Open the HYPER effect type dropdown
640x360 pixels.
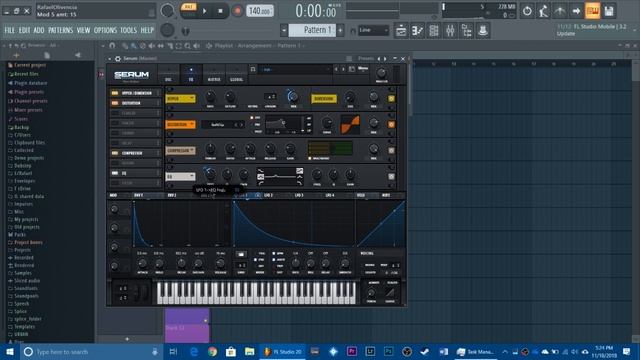[180, 99]
